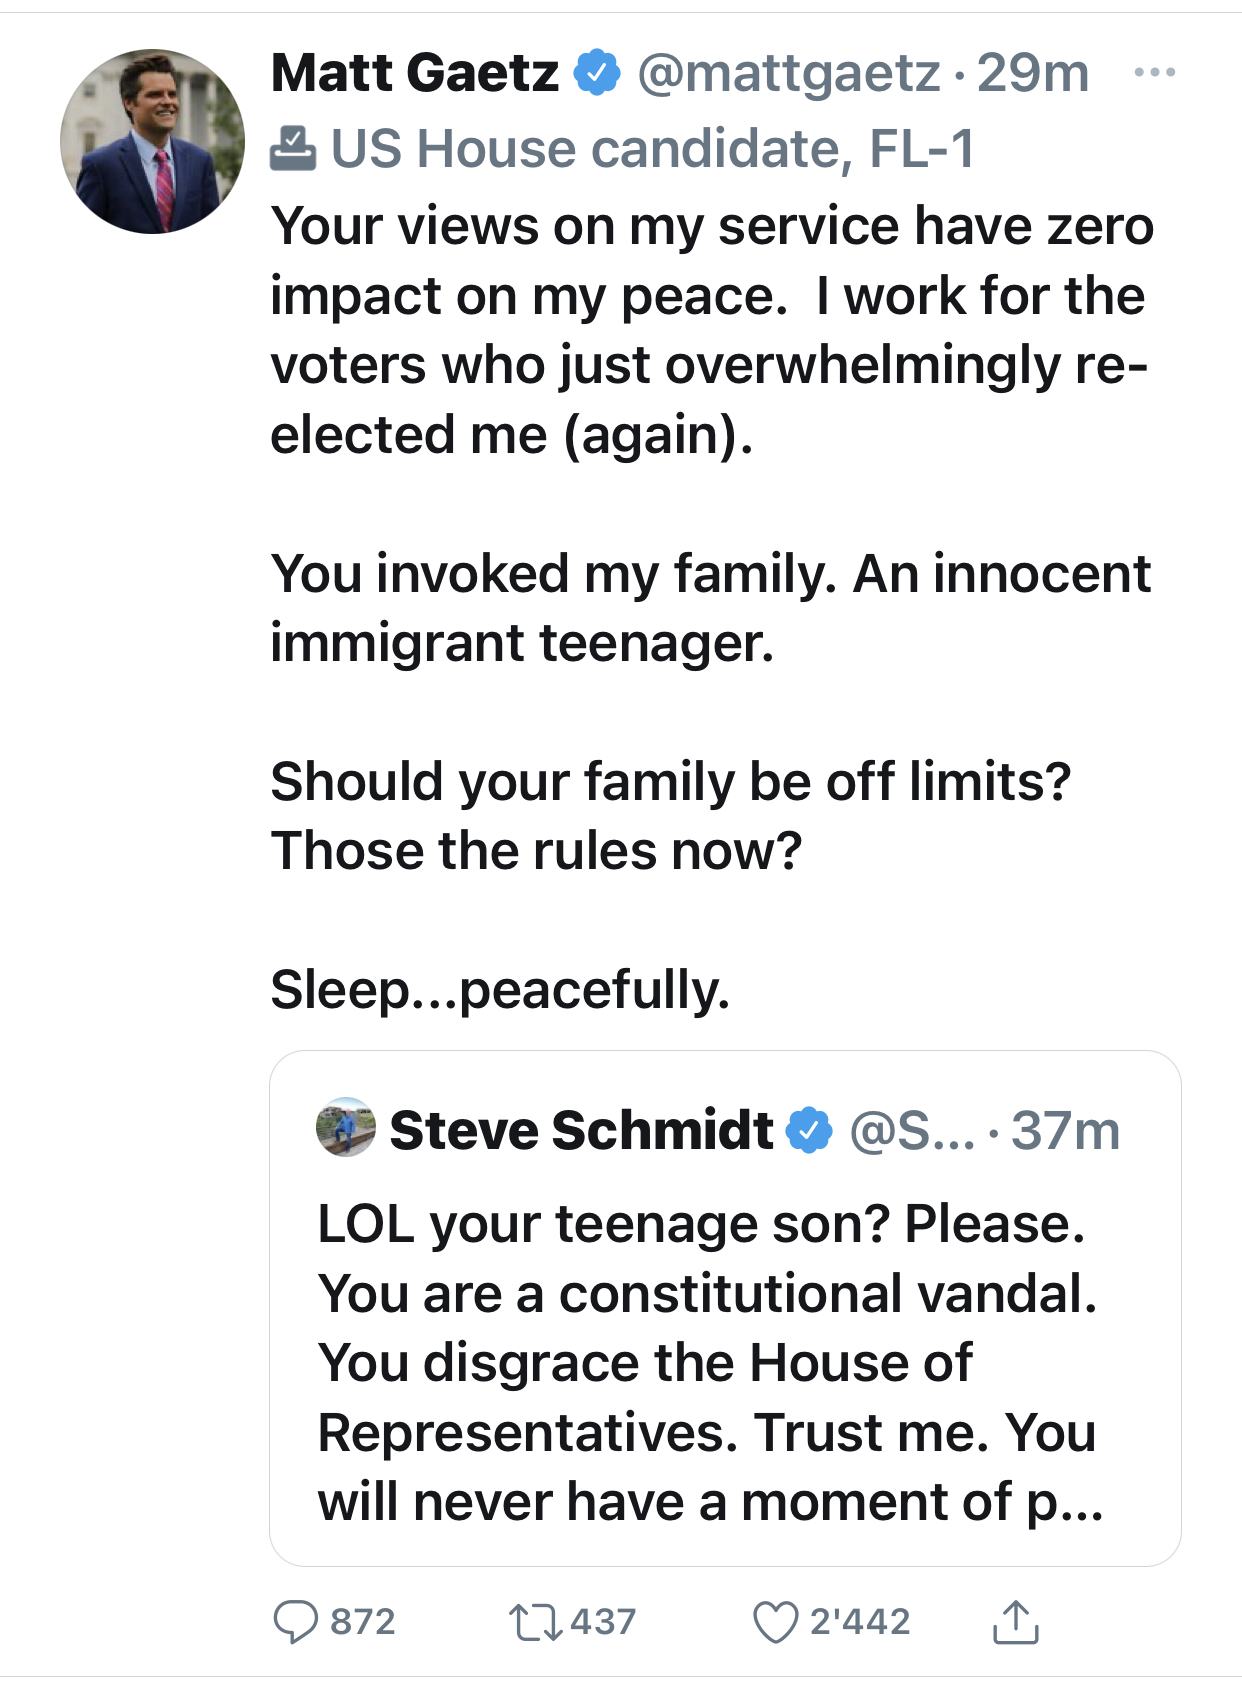Tap the reply speech bubble icon
The width and height of the screenshot is (1242, 1681).
[x=296, y=1621]
